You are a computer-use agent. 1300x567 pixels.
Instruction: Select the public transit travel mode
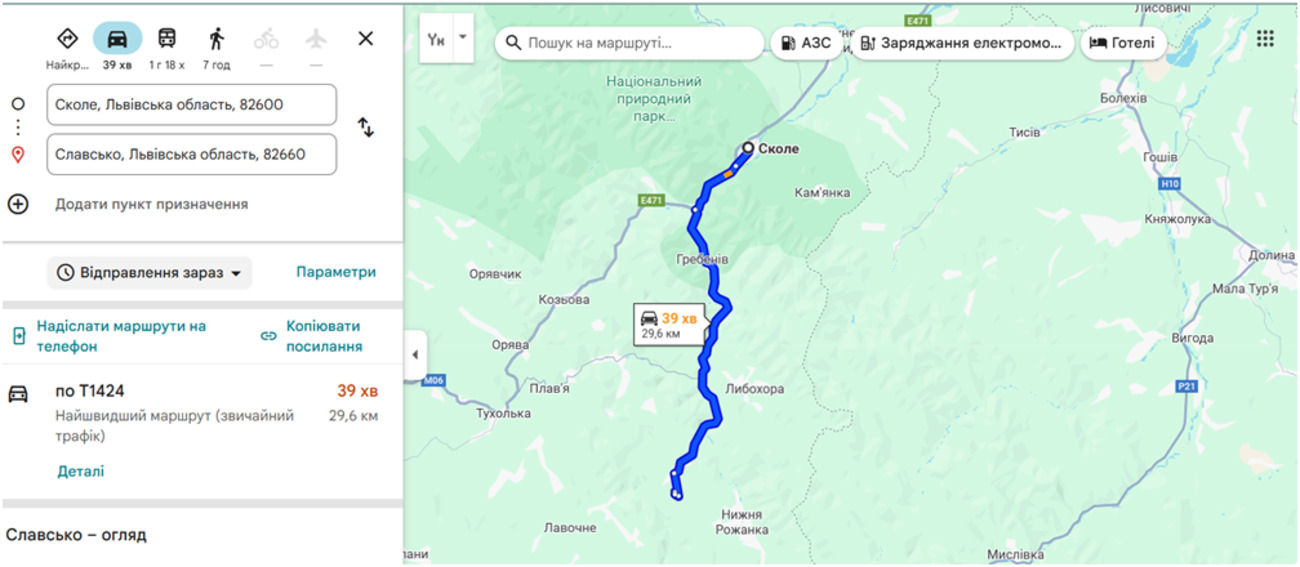[x=167, y=40]
